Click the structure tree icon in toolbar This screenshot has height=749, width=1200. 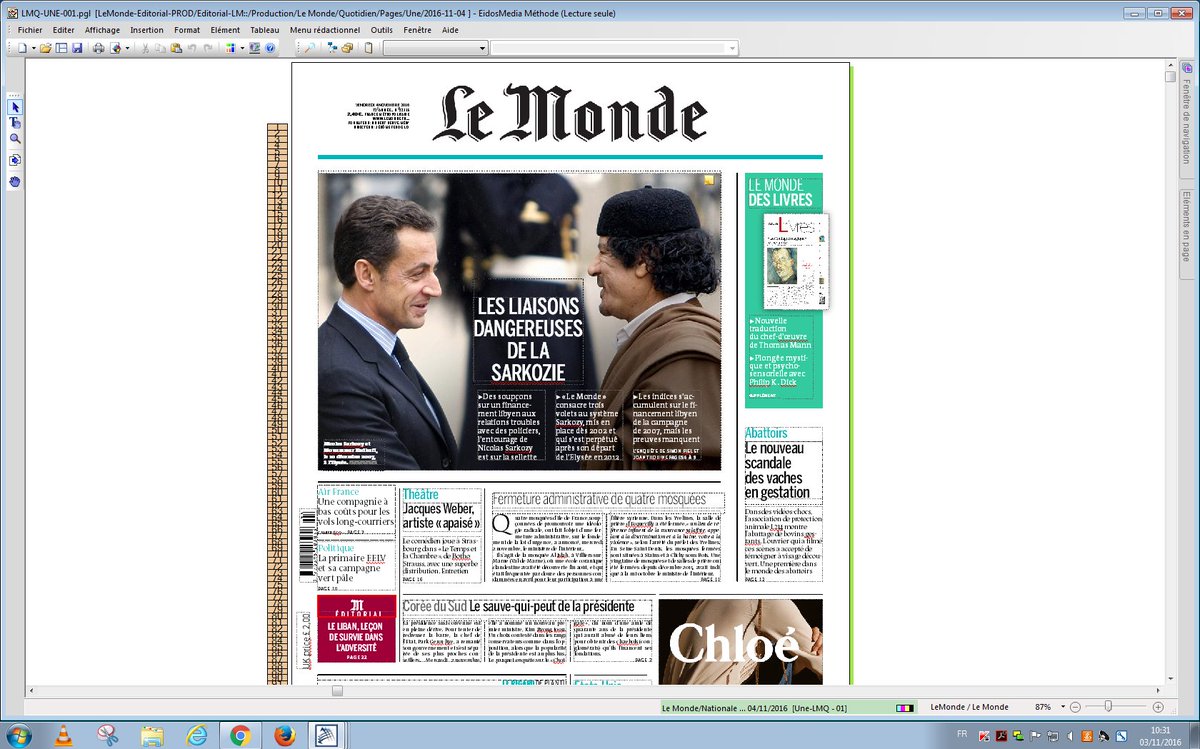(x=332, y=48)
